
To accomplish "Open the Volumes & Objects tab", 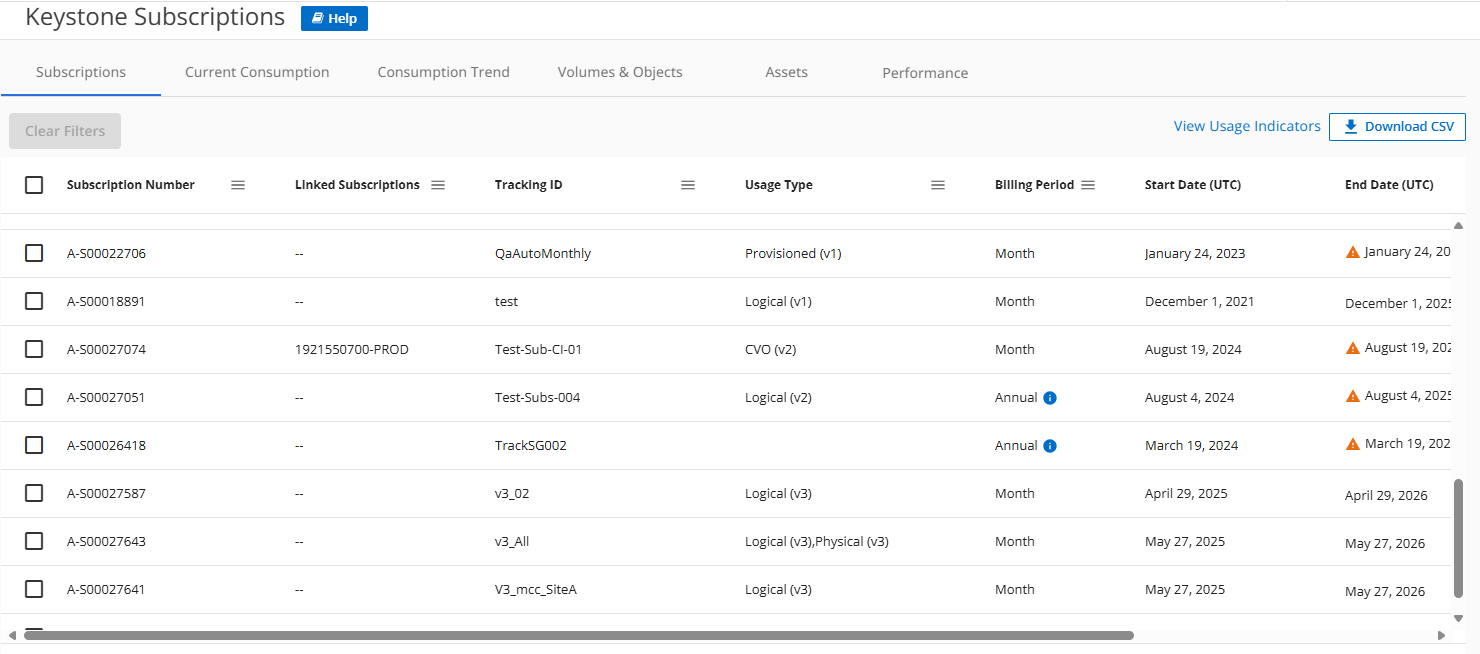I will [620, 72].
